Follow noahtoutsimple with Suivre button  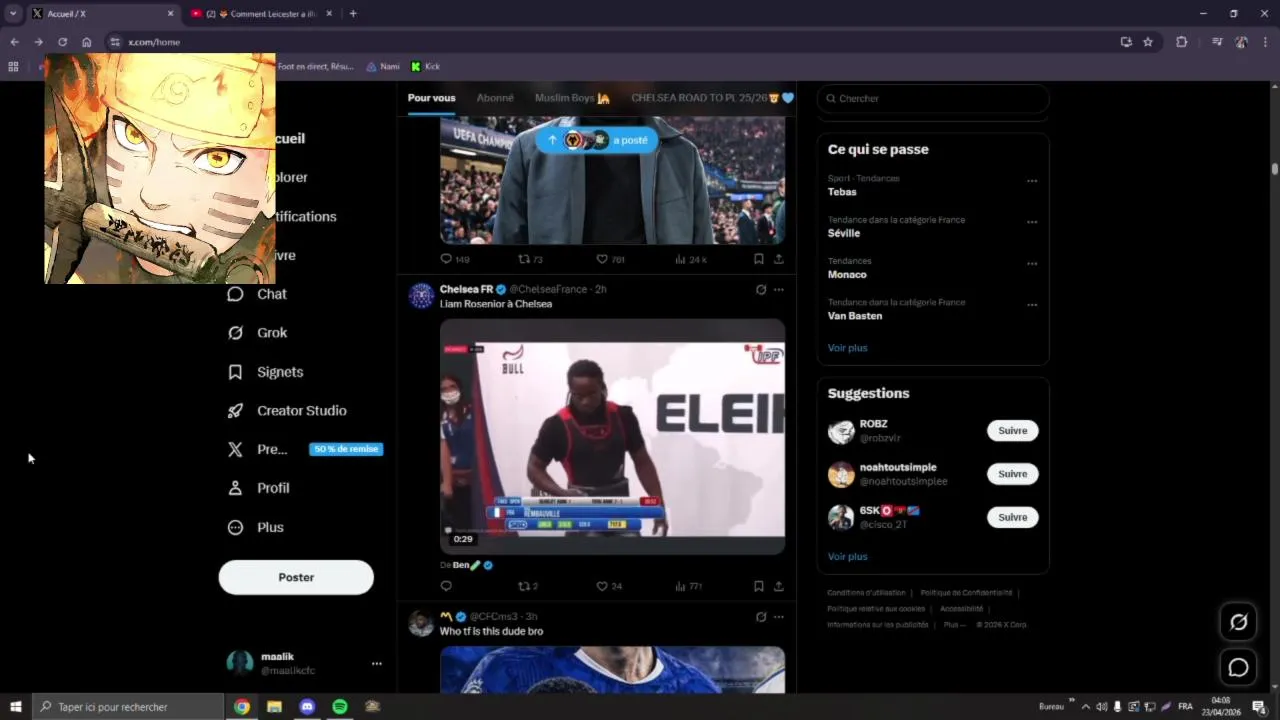pyautogui.click(x=1012, y=474)
